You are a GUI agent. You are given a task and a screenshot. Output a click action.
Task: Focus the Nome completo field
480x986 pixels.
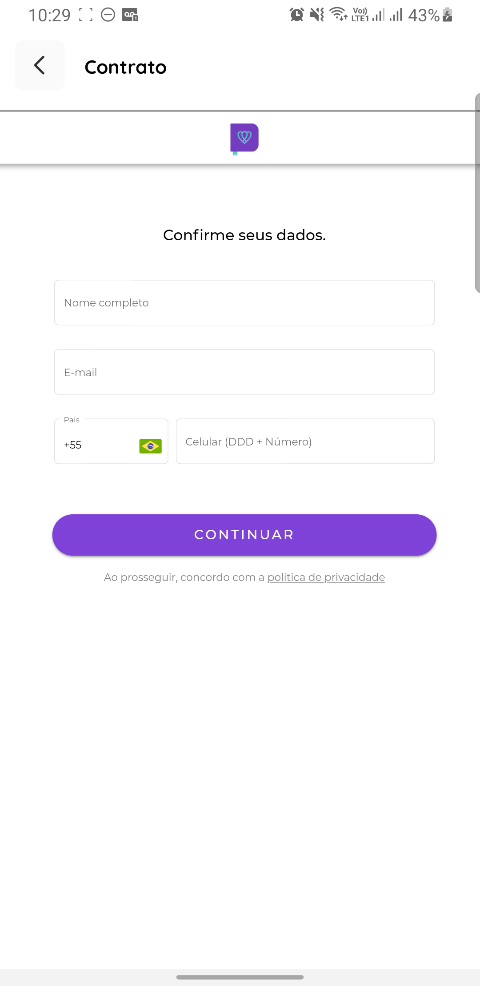(x=244, y=302)
